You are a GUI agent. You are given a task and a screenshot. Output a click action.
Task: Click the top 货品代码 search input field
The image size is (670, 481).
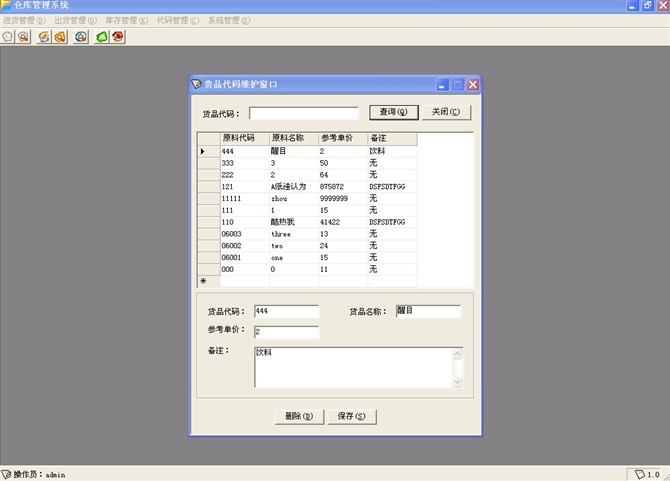coord(304,113)
